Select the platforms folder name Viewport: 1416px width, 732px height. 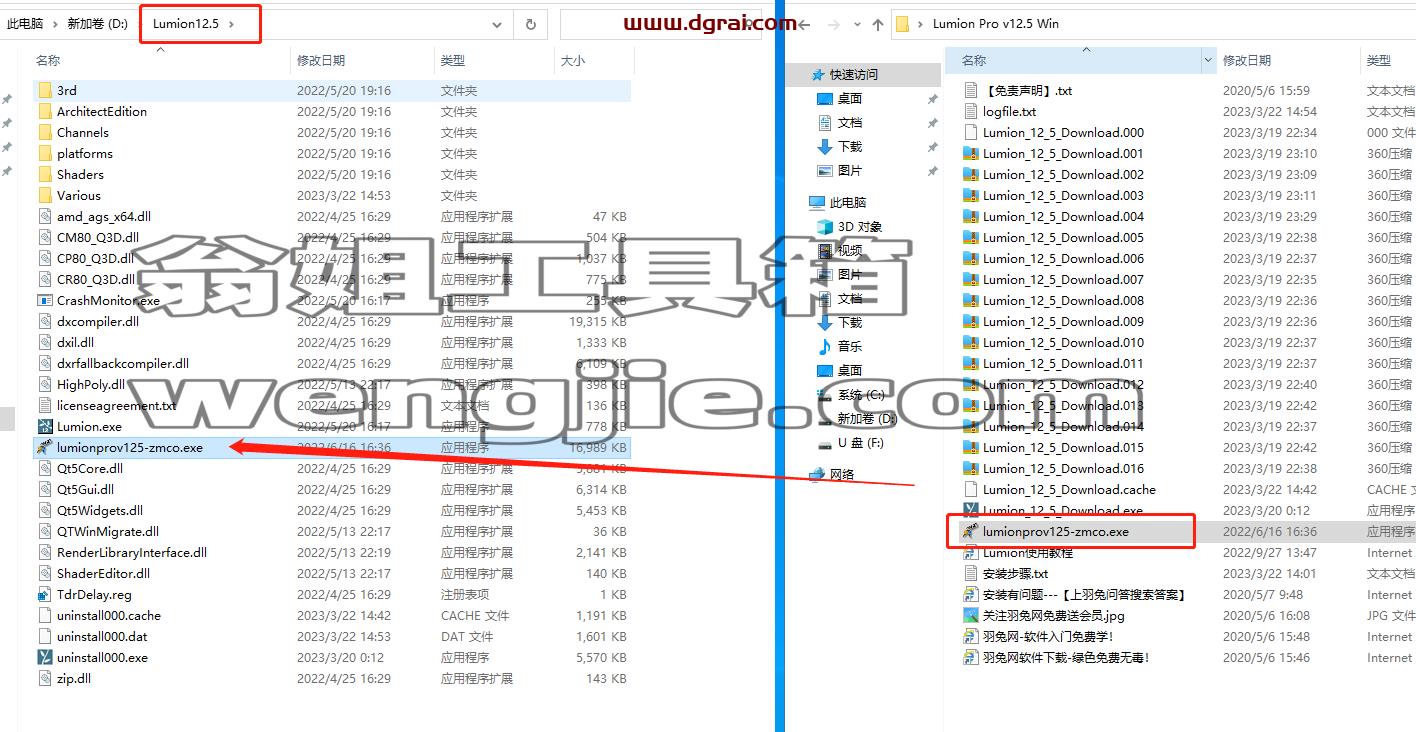[x=85, y=153]
